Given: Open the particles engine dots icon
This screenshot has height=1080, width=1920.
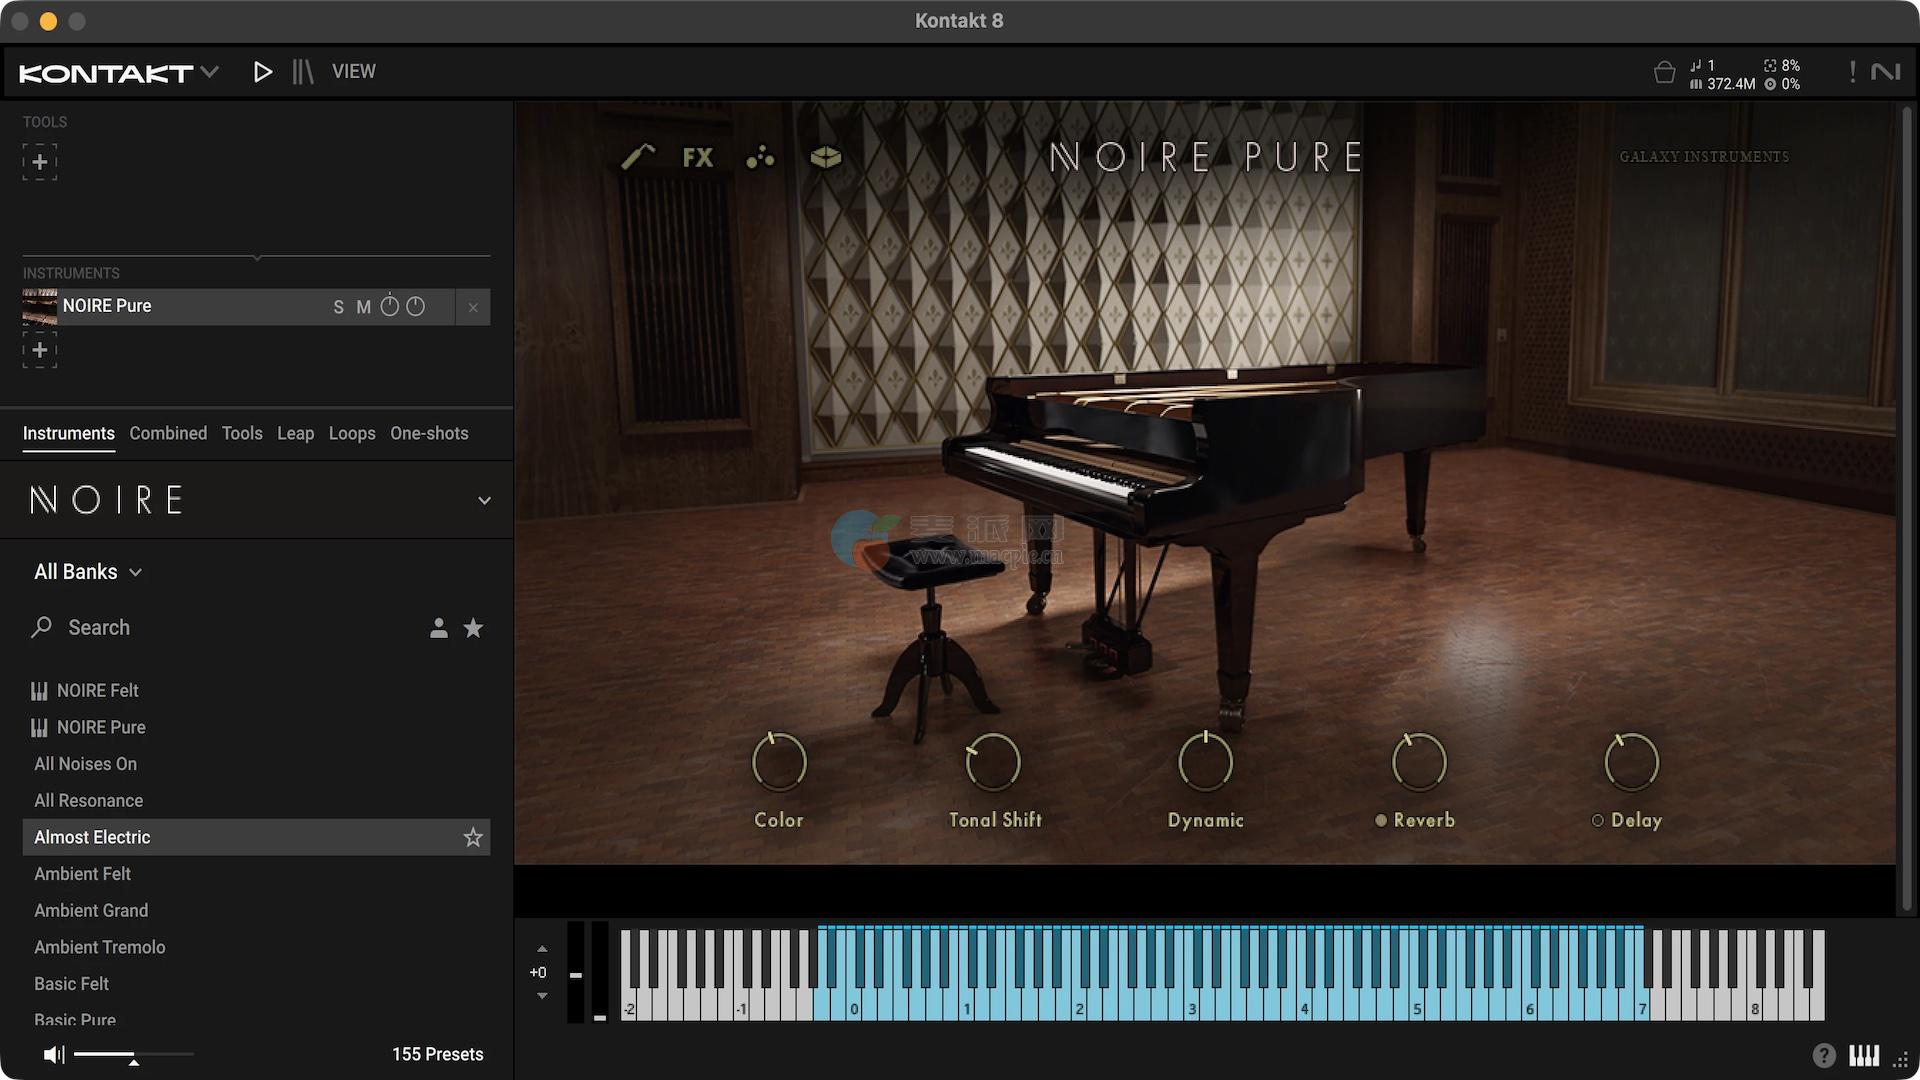Looking at the screenshot, I should tap(760, 157).
